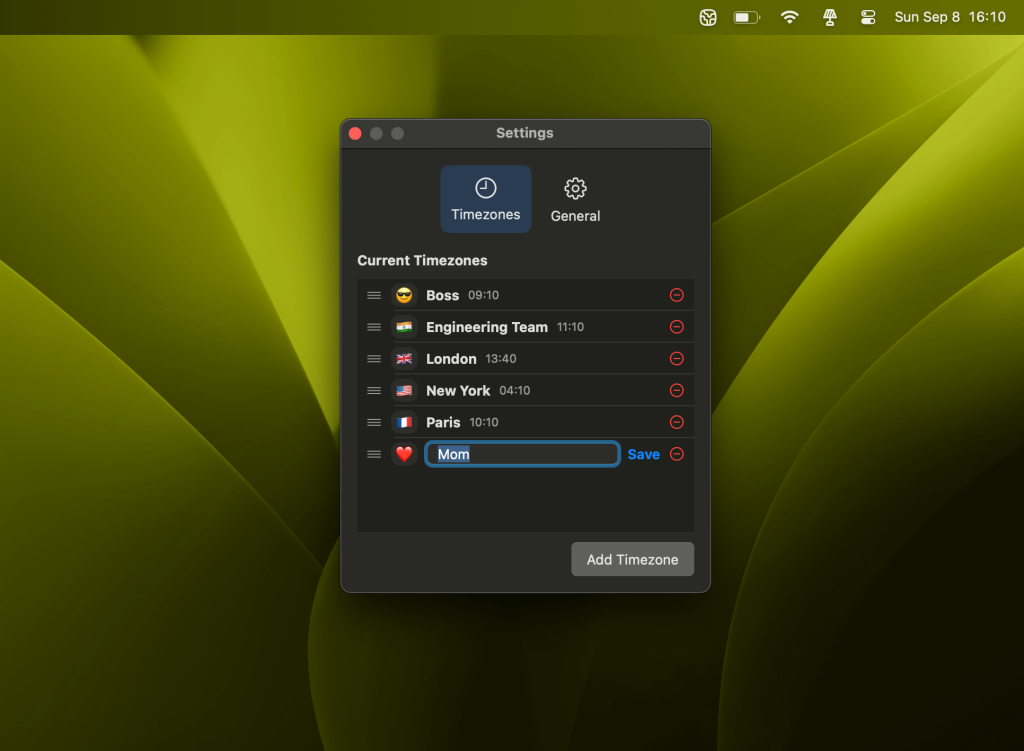The height and width of the screenshot is (751, 1024).
Task: Select the UK flag icon for London
Action: tap(404, 359)
